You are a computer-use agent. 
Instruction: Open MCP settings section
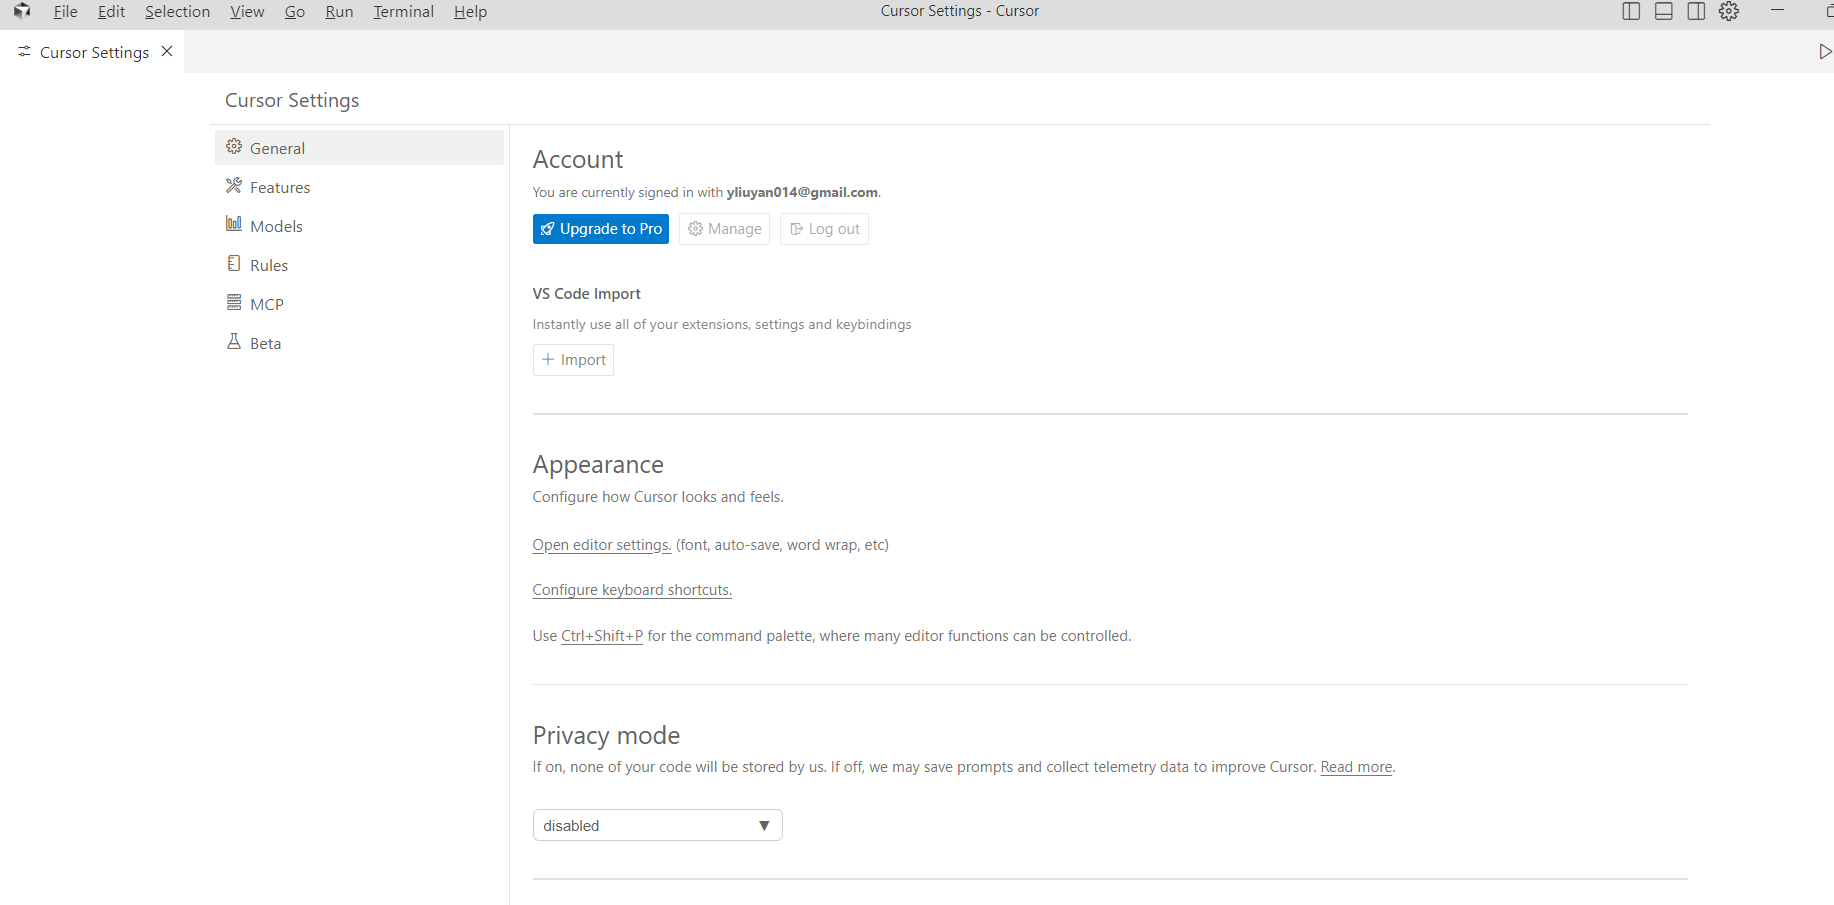click(359, 304)
